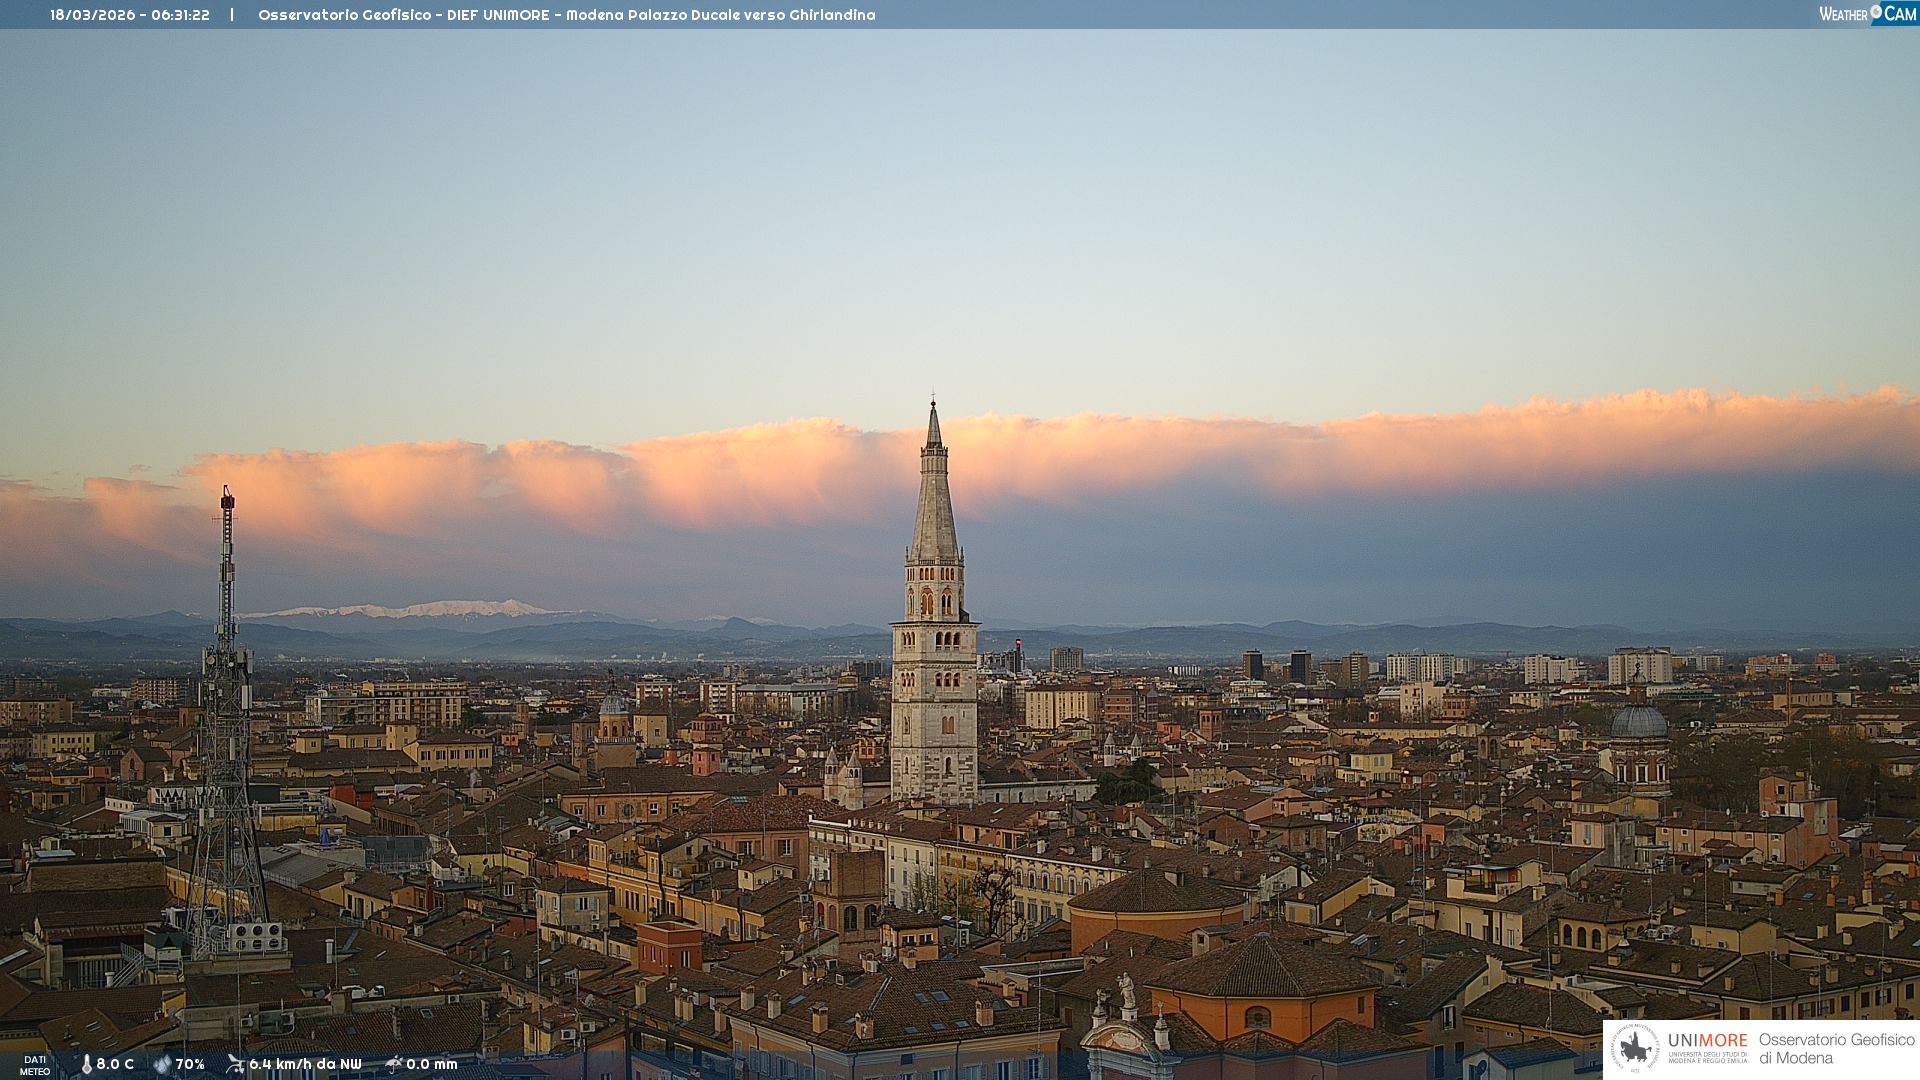Click the grey church dome on right
This screenshot has height=1080, width=1920.
click(1639, 723)
